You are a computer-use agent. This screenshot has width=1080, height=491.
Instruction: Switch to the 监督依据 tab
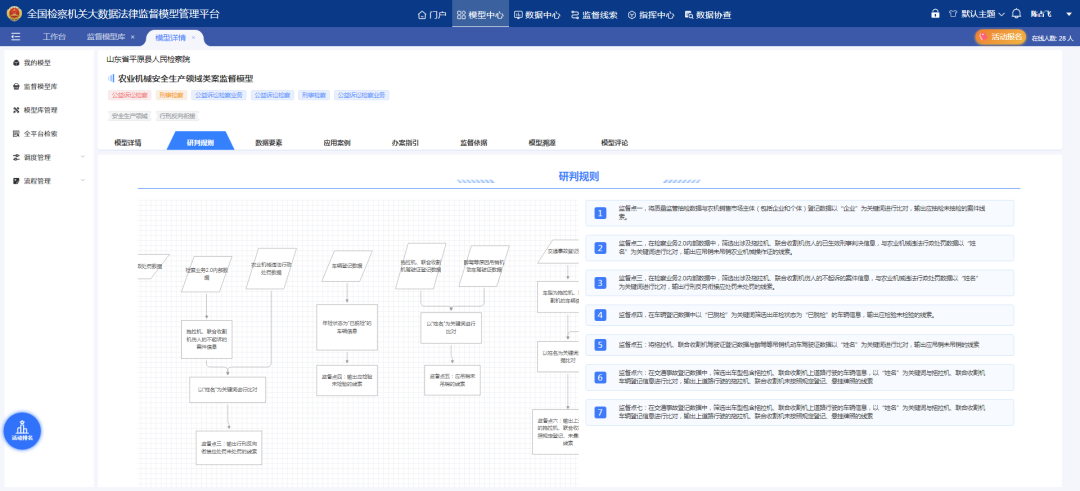point(473,143)
